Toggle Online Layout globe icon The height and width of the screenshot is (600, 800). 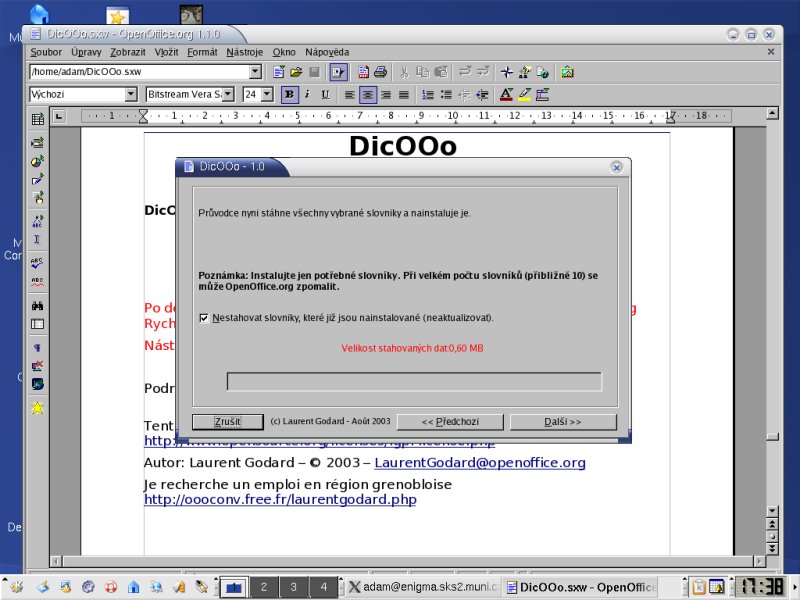click(37, 384)
